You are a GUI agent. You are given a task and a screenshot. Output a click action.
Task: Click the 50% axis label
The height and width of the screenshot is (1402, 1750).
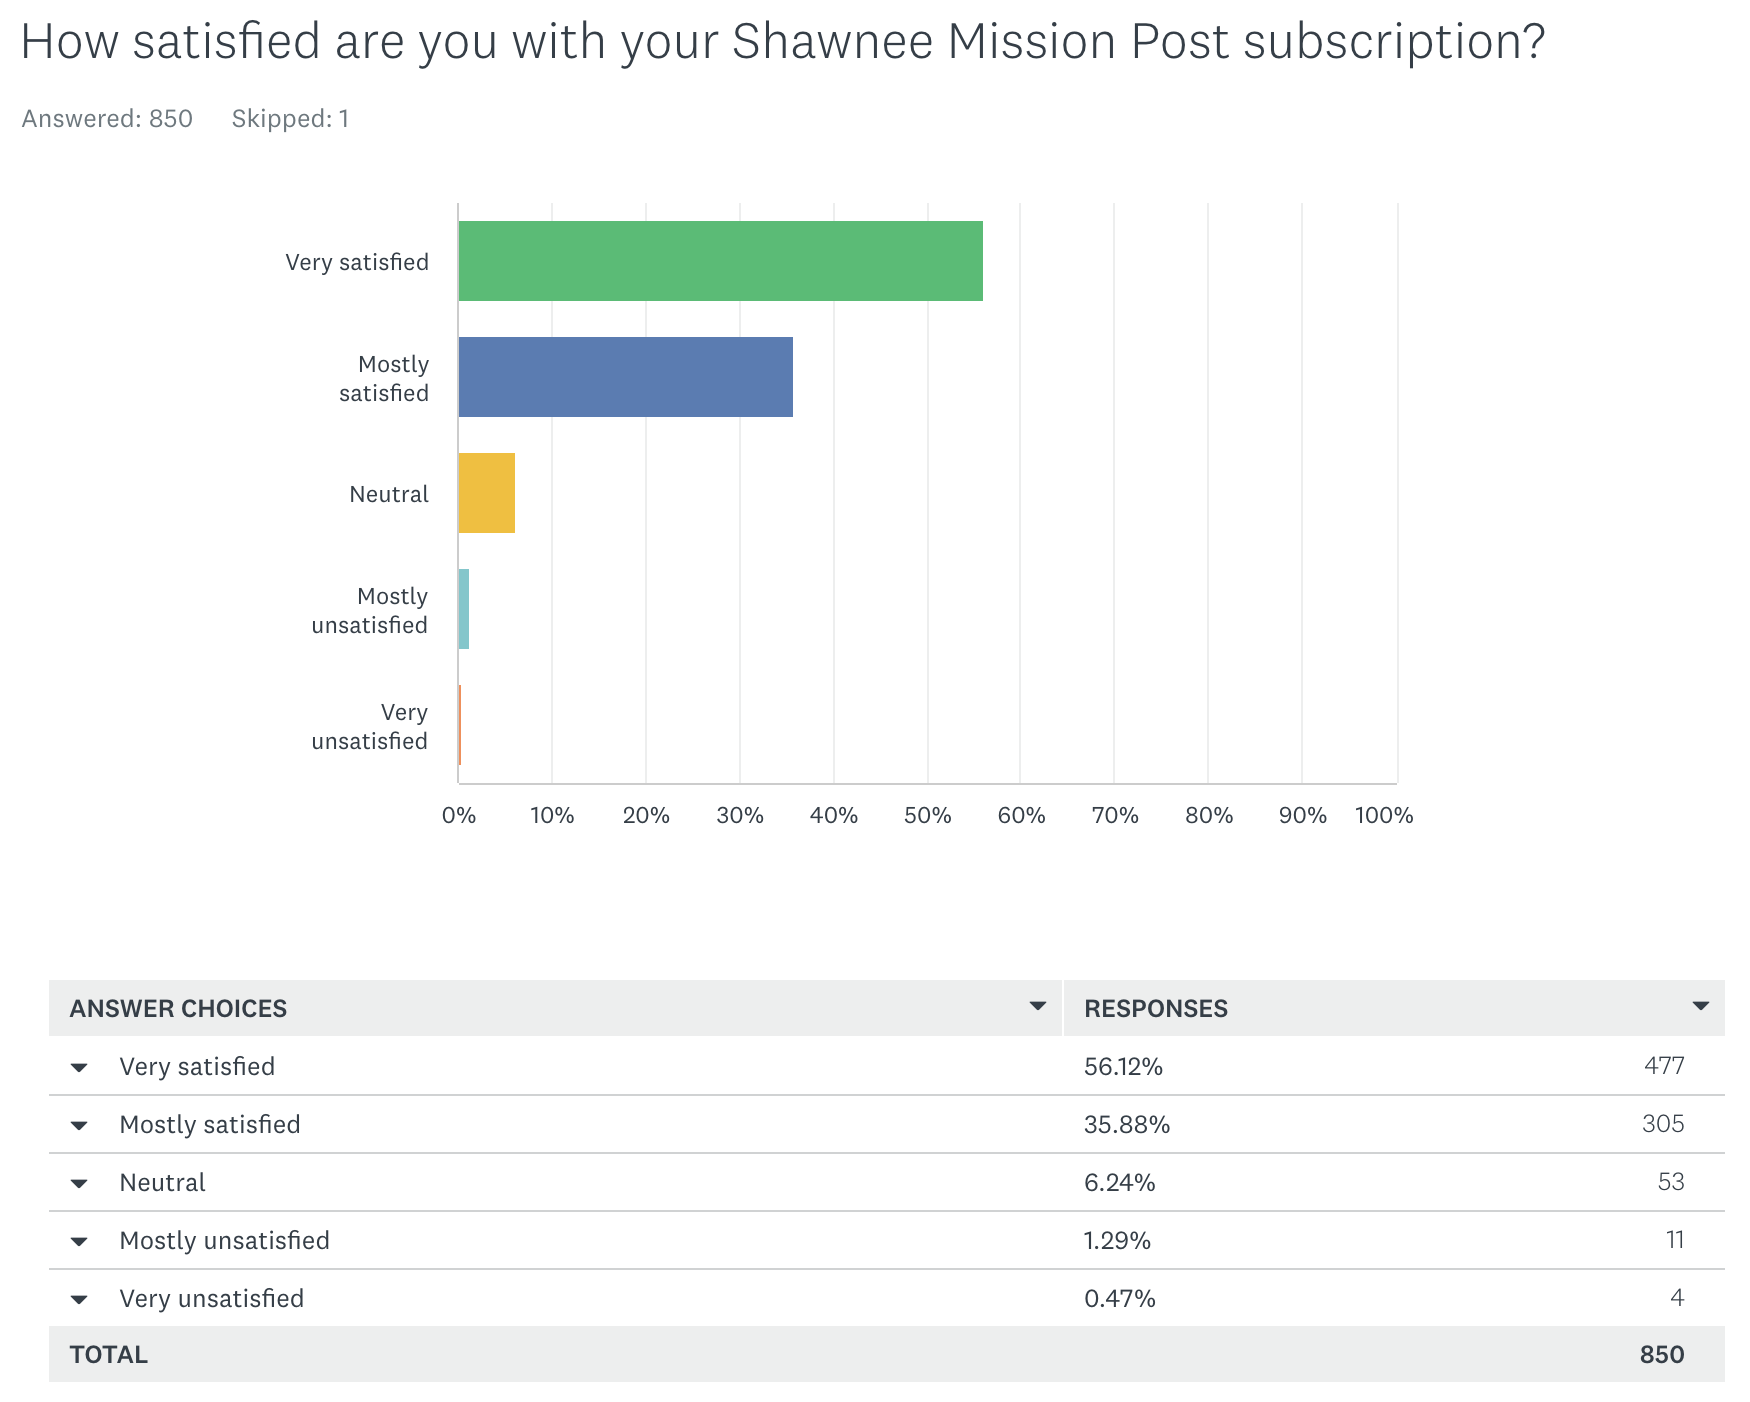pyautogui.click(x=927, y=816)
